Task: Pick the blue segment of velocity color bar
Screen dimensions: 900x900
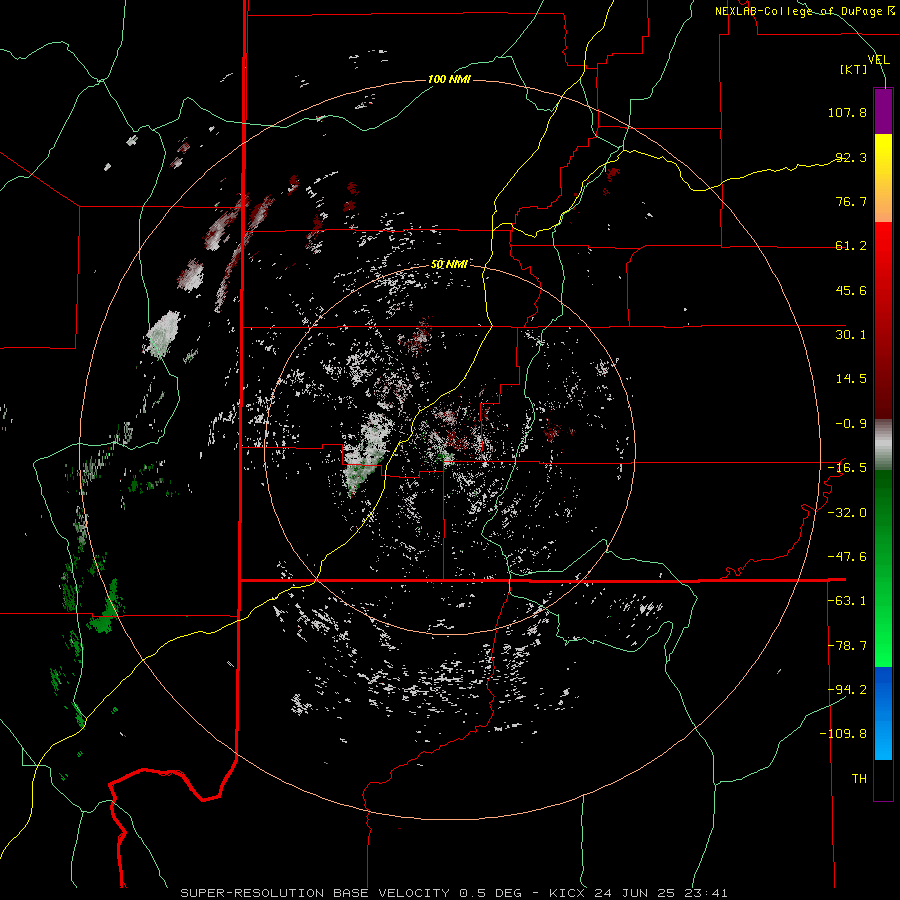Action: (883, 713)
